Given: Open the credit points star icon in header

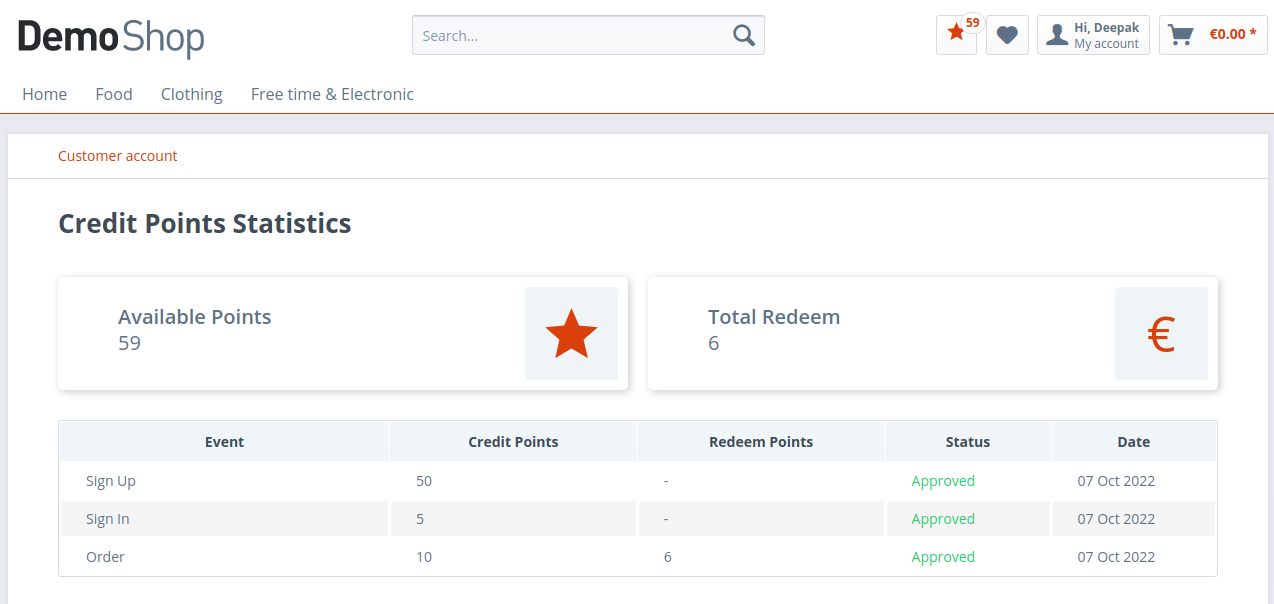Looking at the screenshot, I should (956, 34).
